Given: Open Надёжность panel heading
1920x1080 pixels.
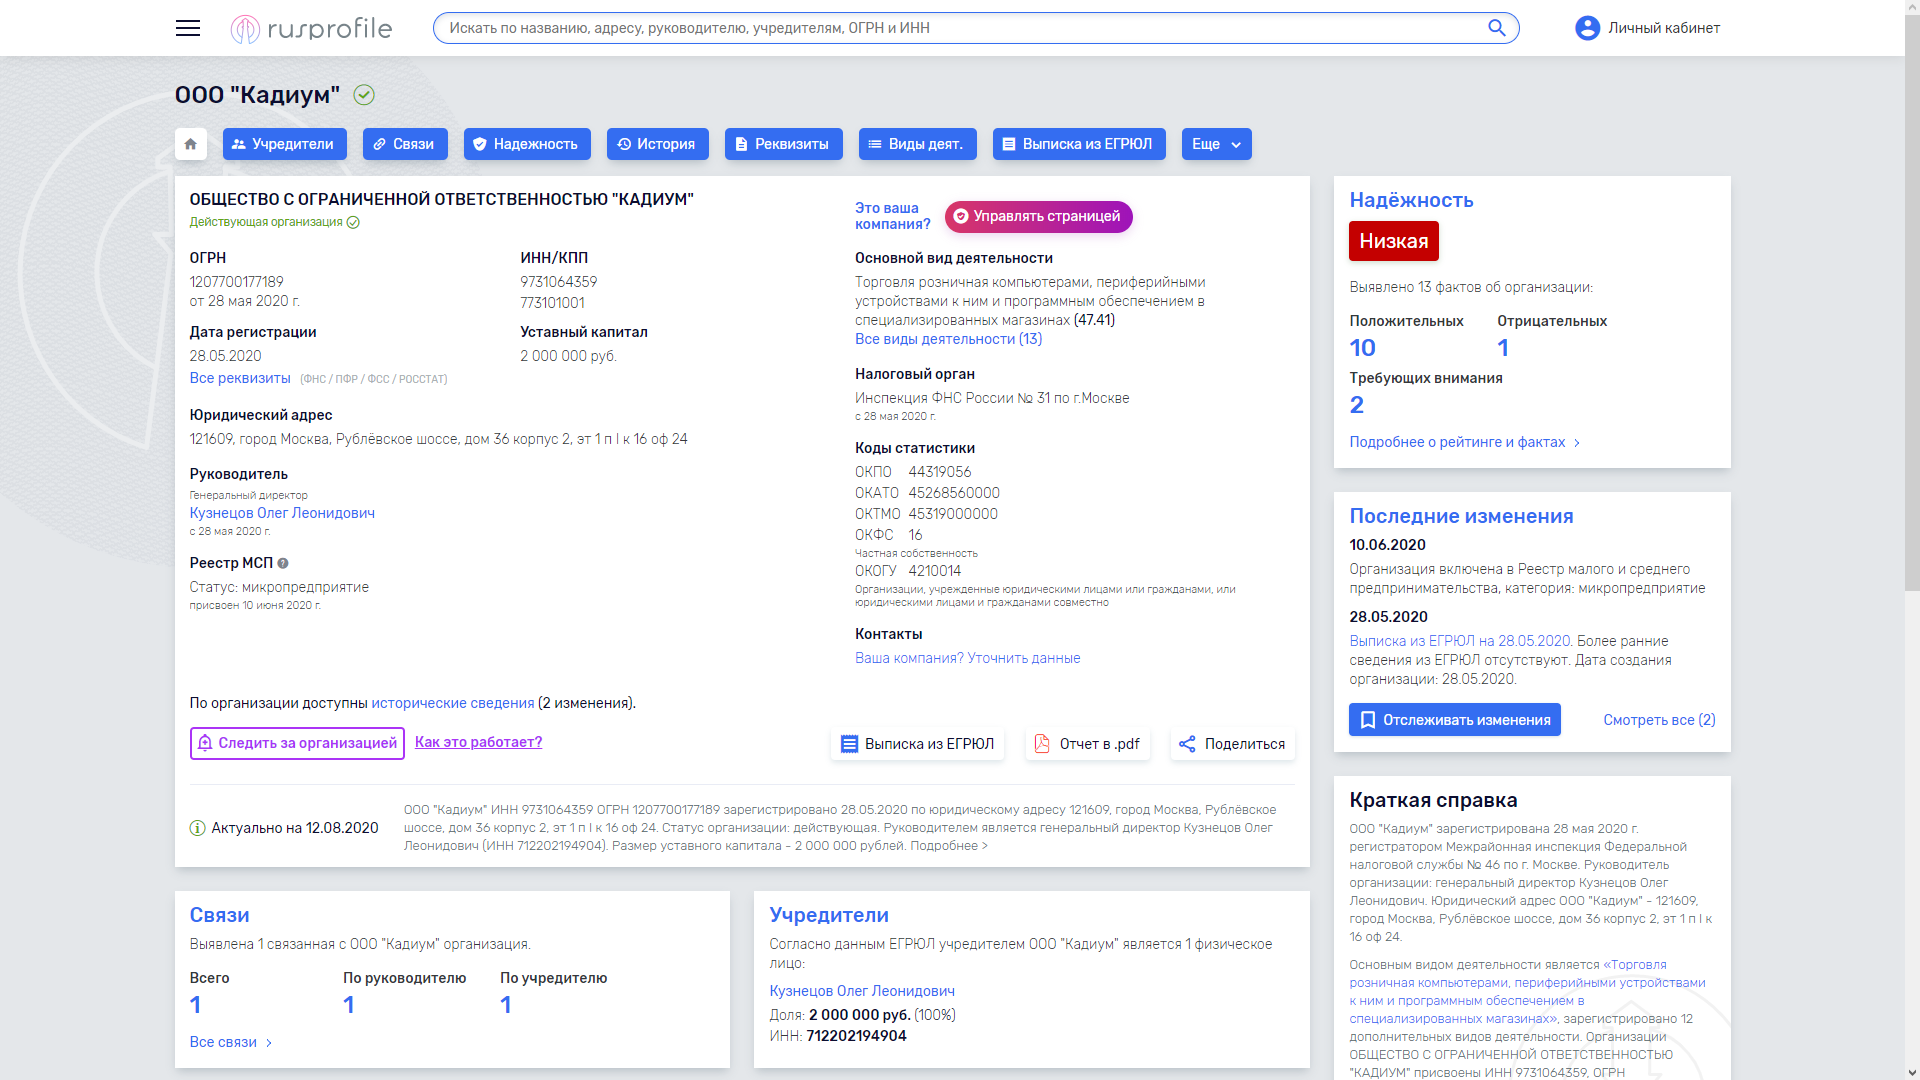Looking at the screenshot, I should click(1411, 200).
